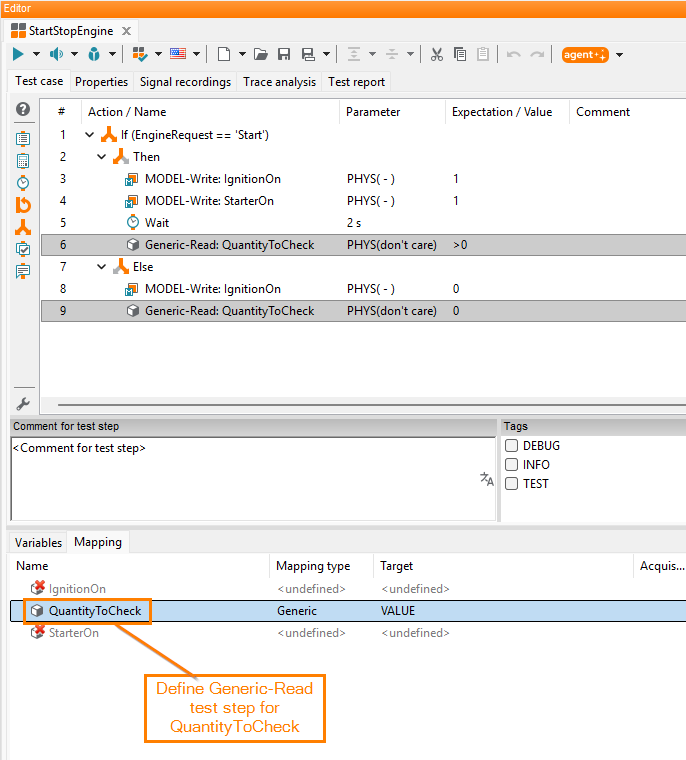This screenshot has height=760, width=686.
Task: Open the dropdown next to the bug icon
Action: click(112, 54)
